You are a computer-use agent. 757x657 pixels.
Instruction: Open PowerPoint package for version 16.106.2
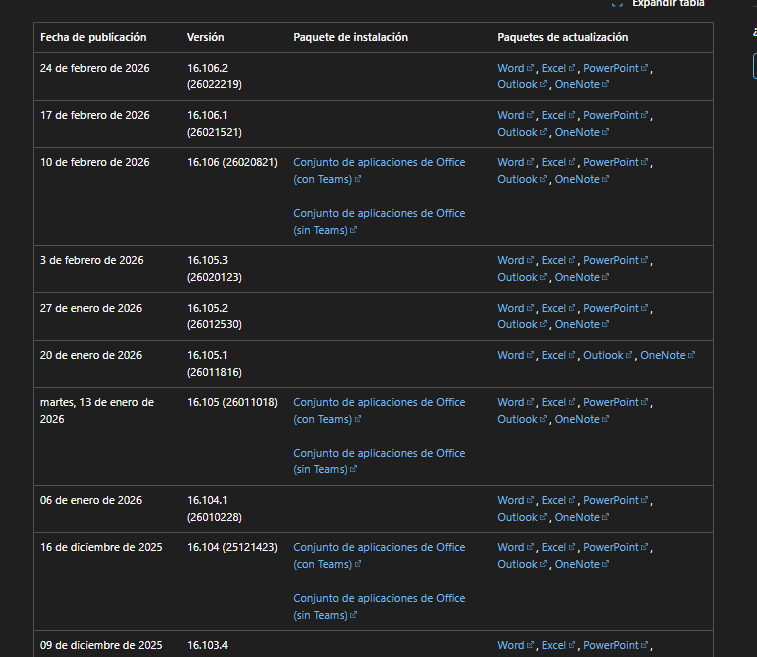616,68
